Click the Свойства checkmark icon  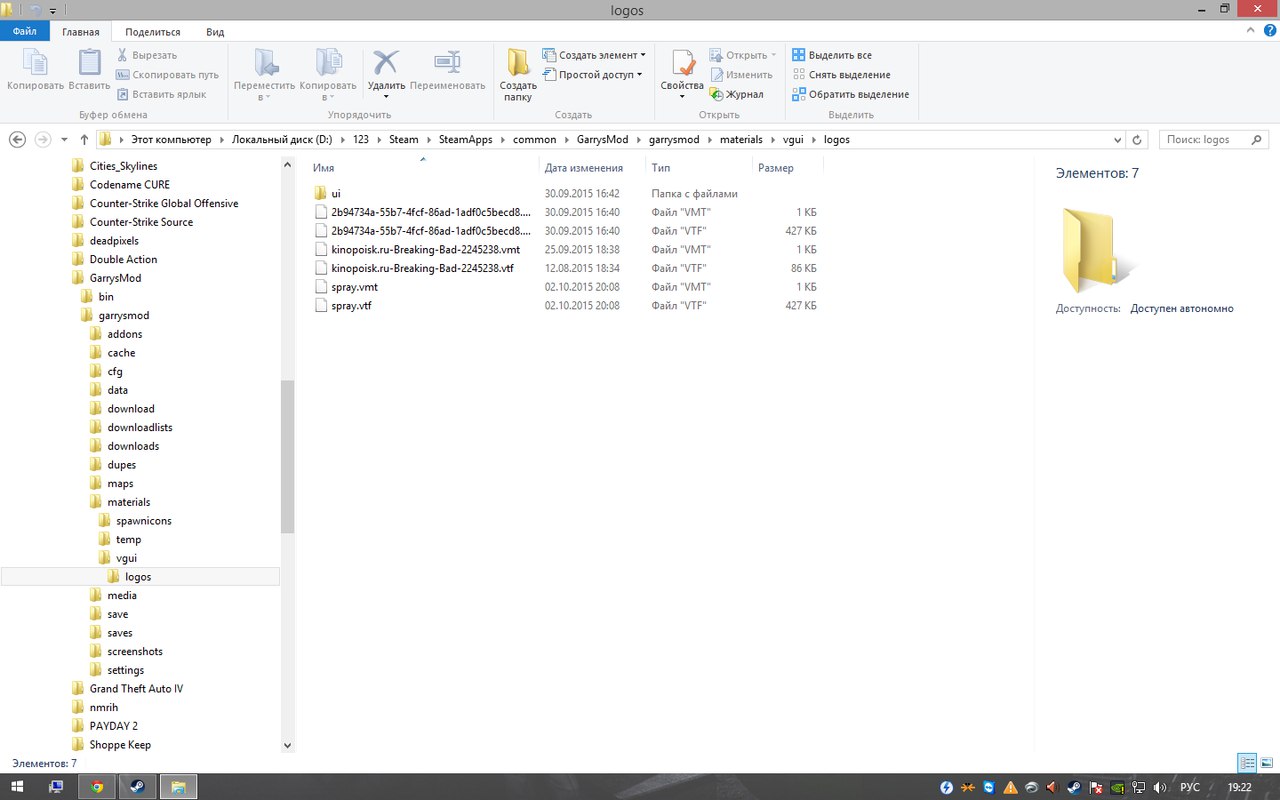tap(683, 62)
